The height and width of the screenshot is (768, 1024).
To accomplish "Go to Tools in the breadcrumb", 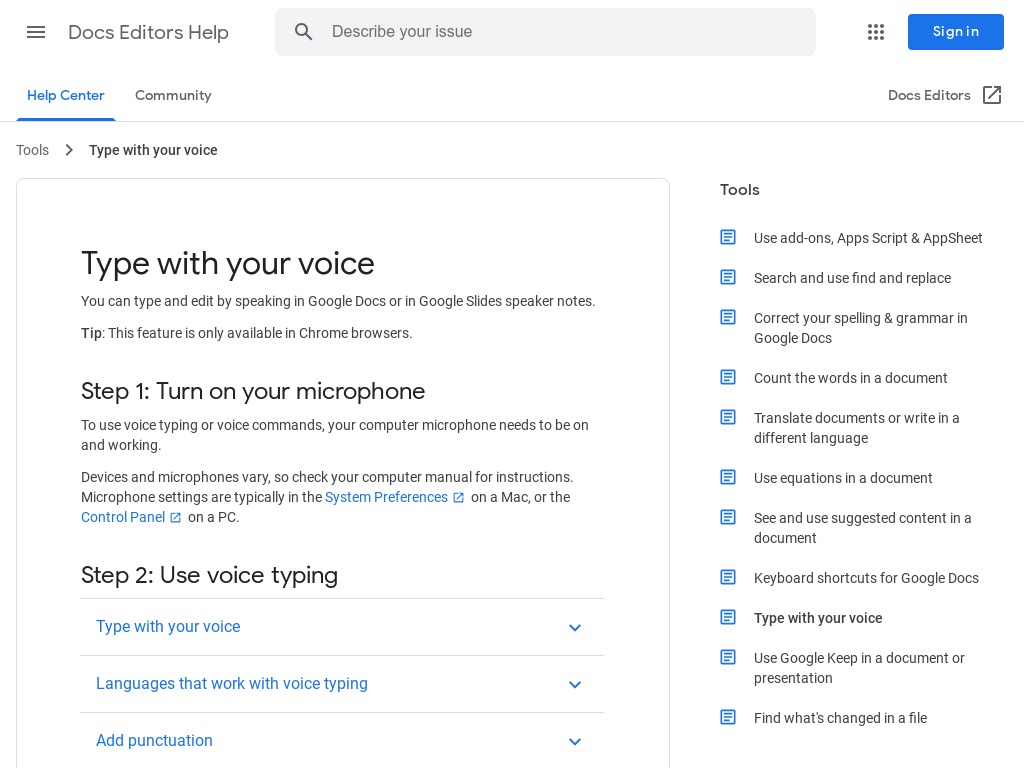I will pyautogui.click(x=33, y=150).
